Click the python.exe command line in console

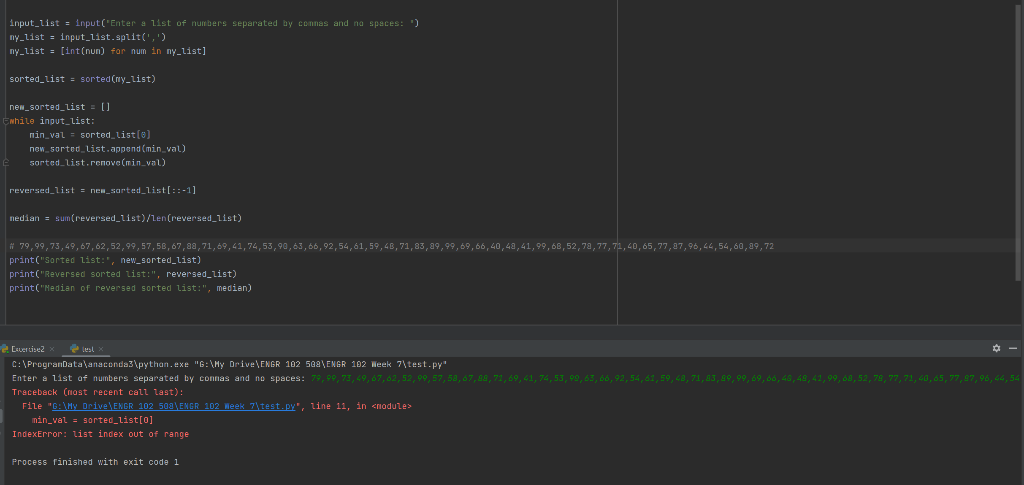pos(229,364)
